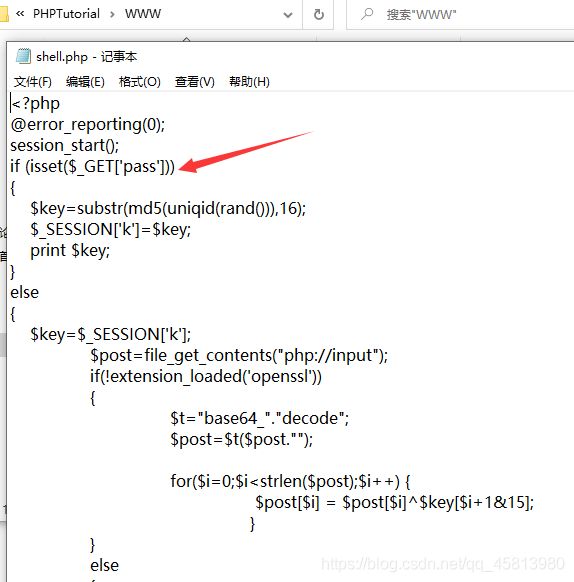The width and height of the screenshot is (574, 582).
Task: Click the Notepad icon in shell.php title bar
Action: tap(23, 56)
